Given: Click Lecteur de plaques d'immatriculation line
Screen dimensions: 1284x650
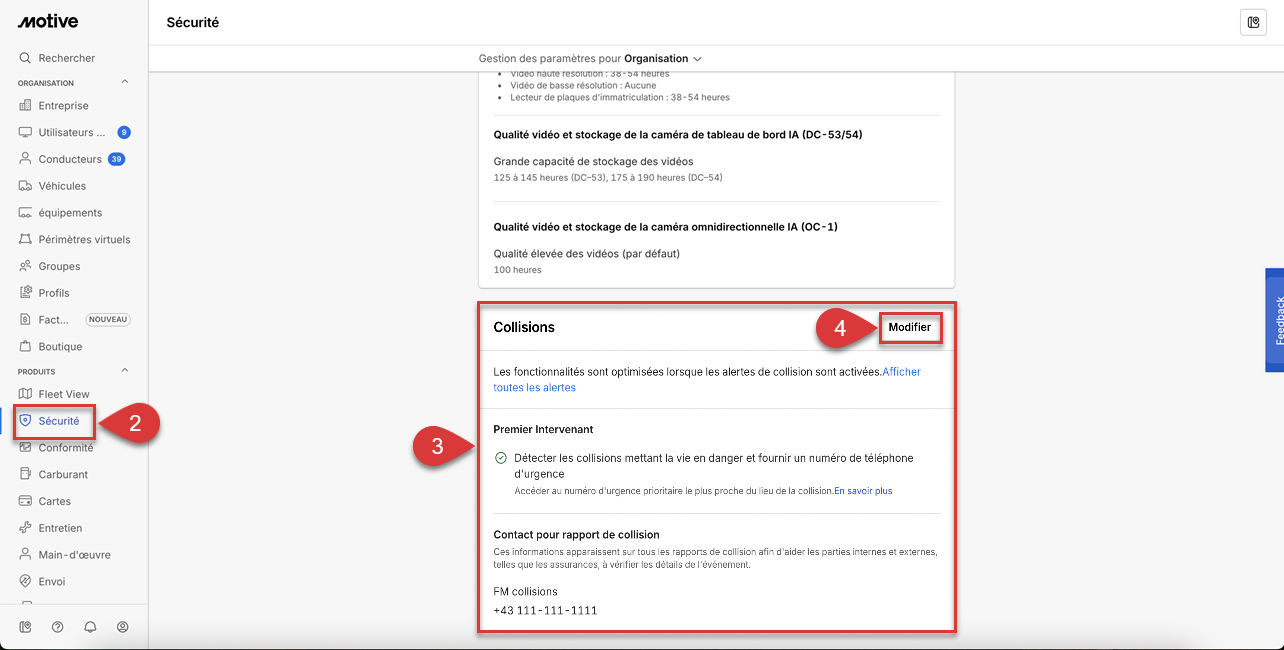Looking at the screenshot, I should click(620, 97).
